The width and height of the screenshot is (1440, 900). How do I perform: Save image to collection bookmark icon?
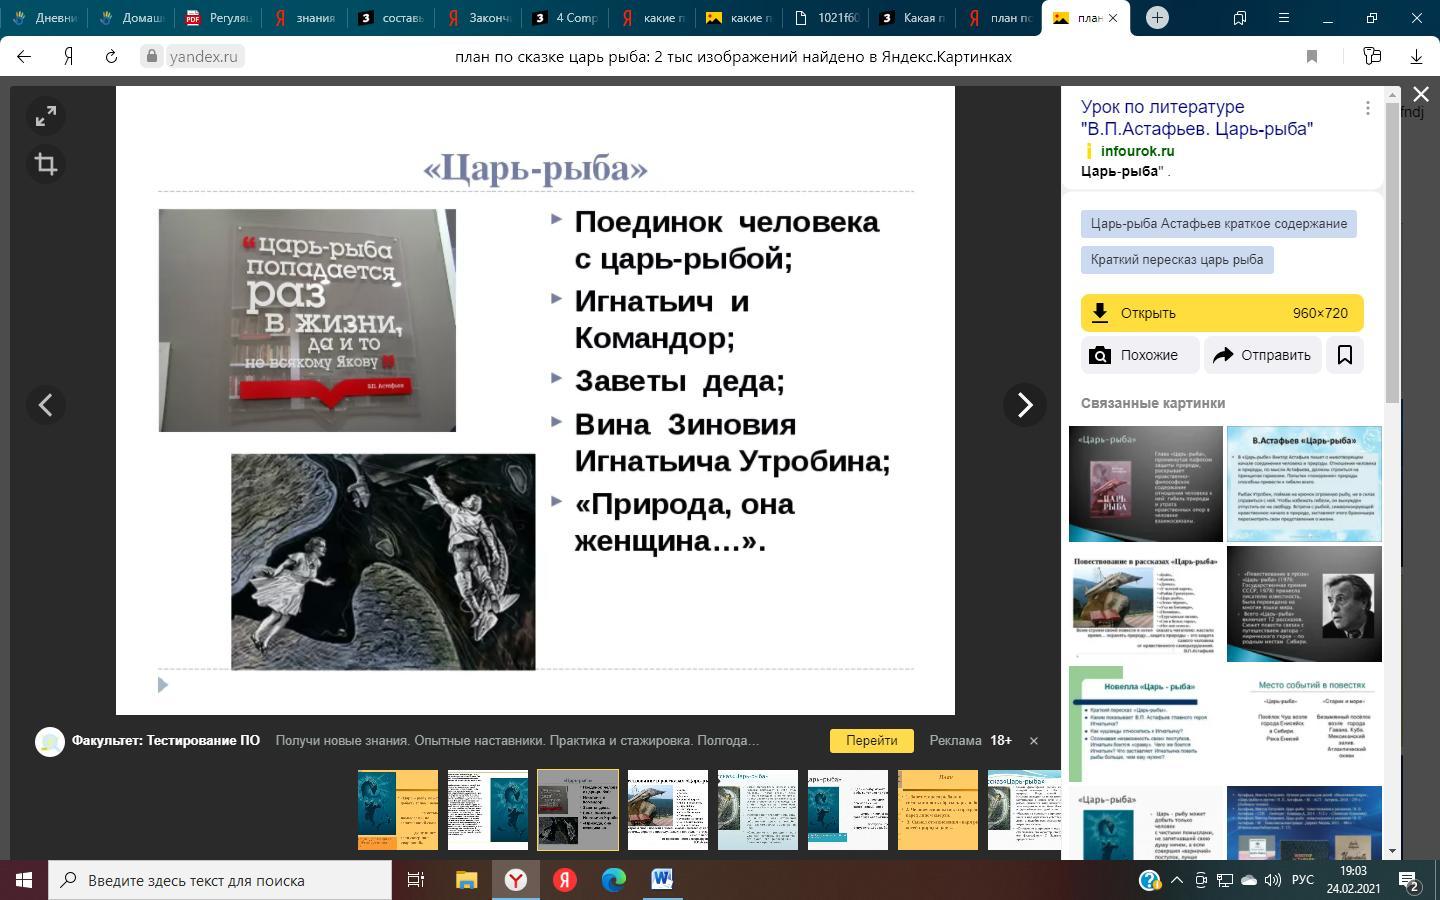pos(1345,355)
